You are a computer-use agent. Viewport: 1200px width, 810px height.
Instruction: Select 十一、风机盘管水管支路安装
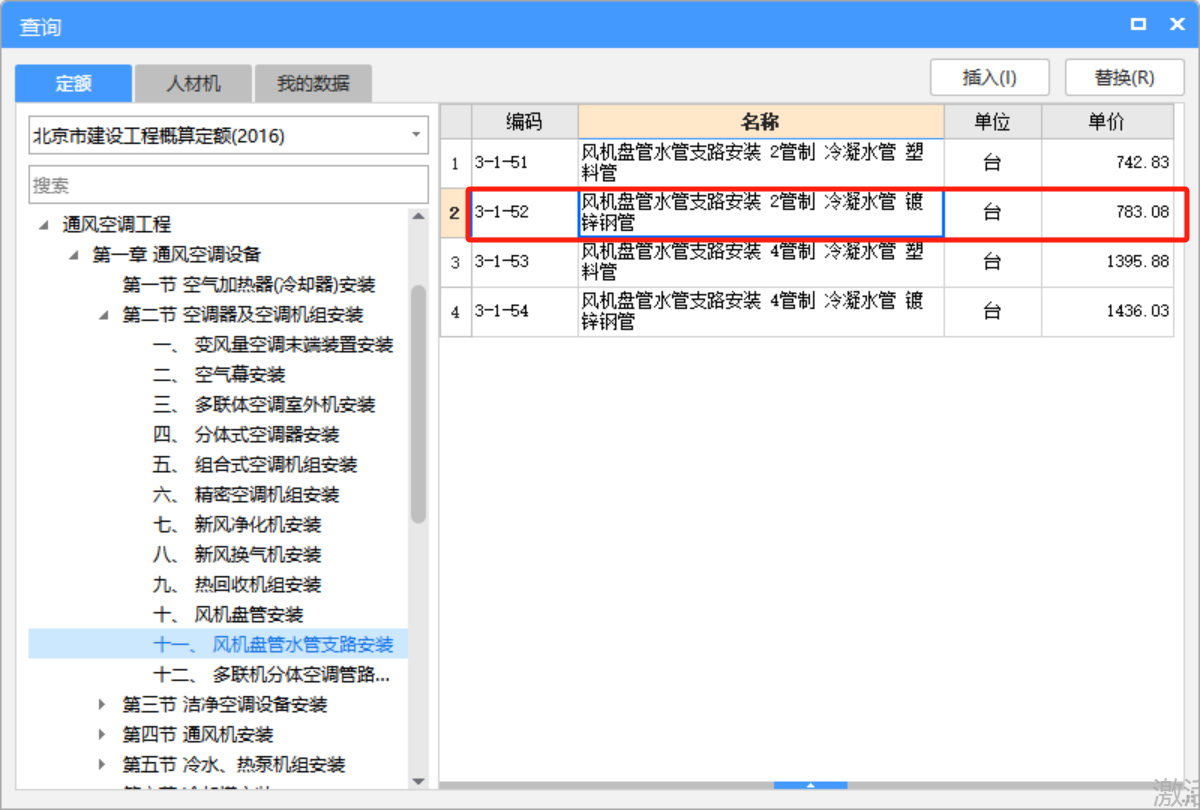(x=273, y=645)
